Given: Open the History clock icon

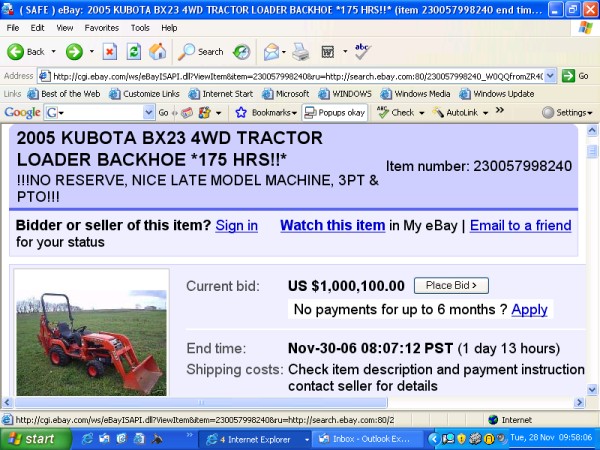Looking at the screenshot, I should pos(242,52).
